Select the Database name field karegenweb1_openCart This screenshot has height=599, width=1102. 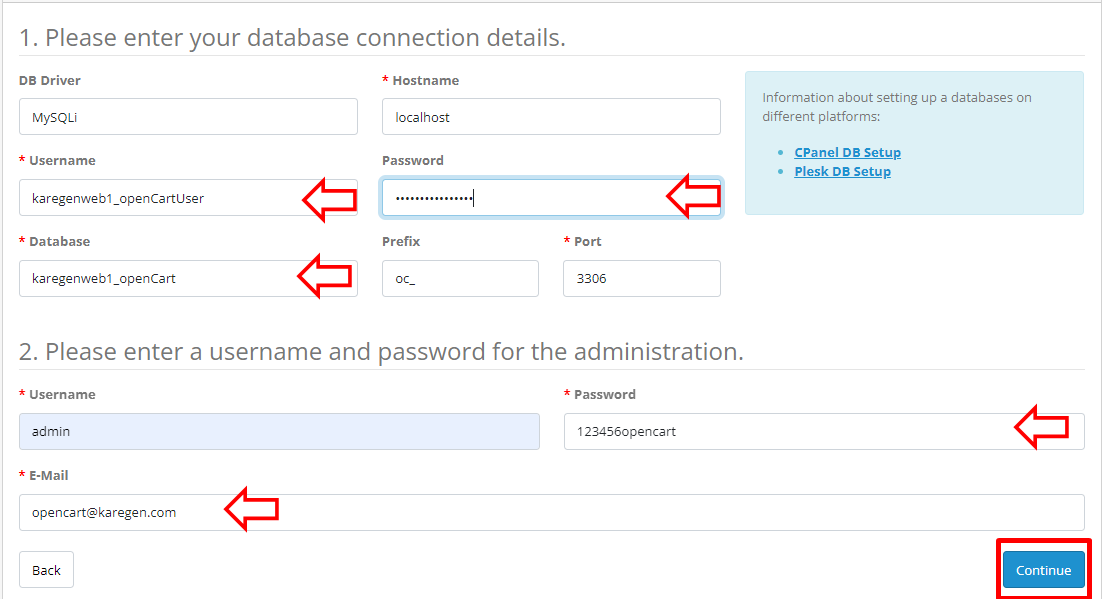[x=188, y=278]
